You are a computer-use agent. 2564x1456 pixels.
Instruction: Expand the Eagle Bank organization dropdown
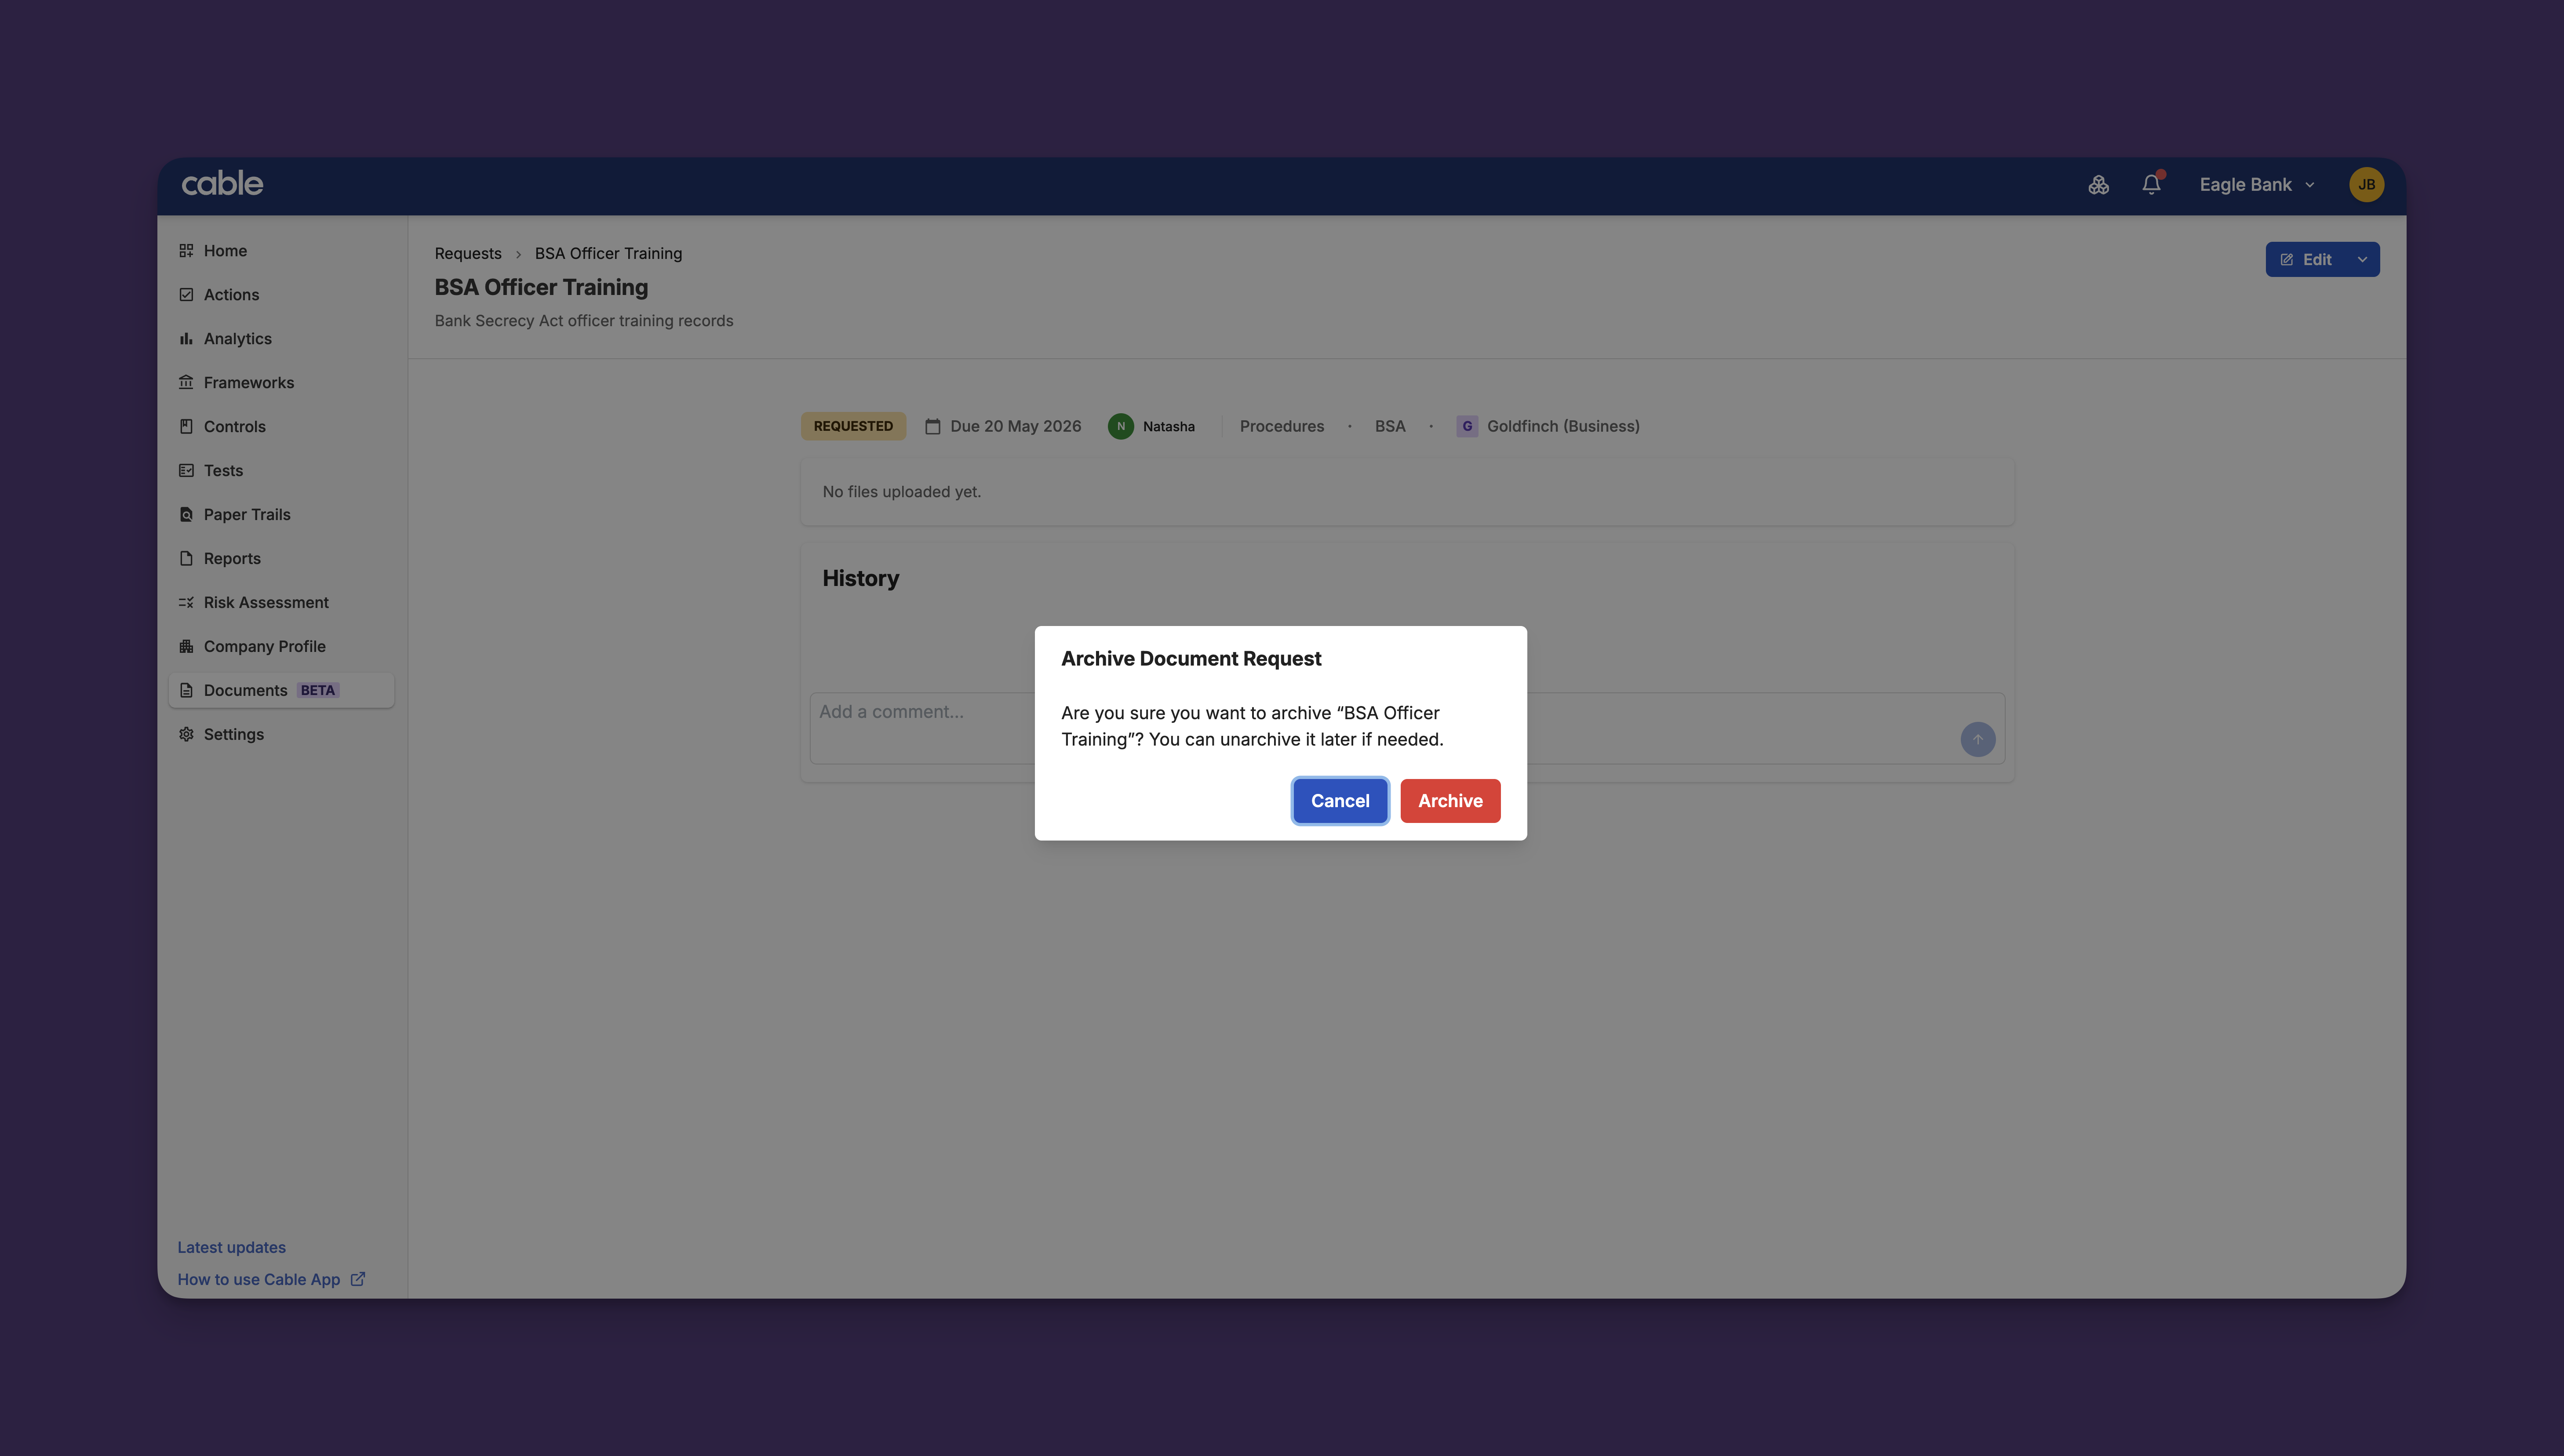pyautogui.click(x=2257, y=185)
